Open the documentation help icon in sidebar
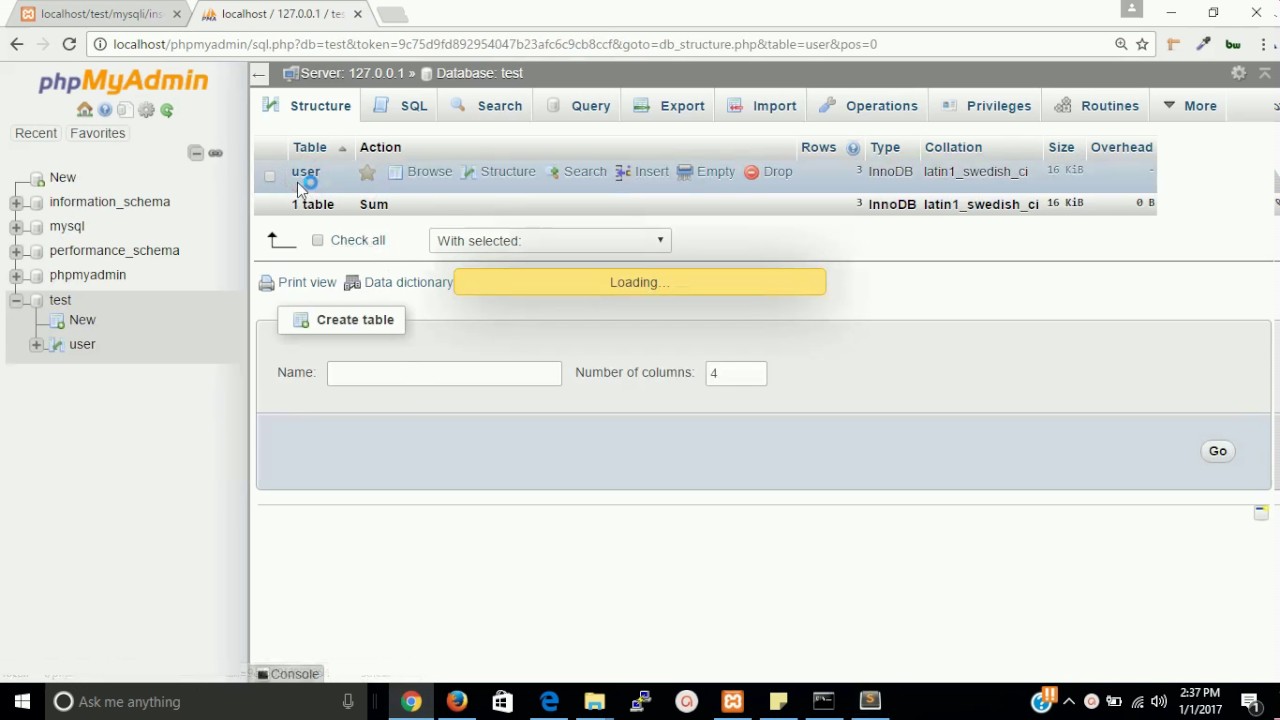Image resolution: width=1280 pixels, height=720 pixels. coord(105,110)
